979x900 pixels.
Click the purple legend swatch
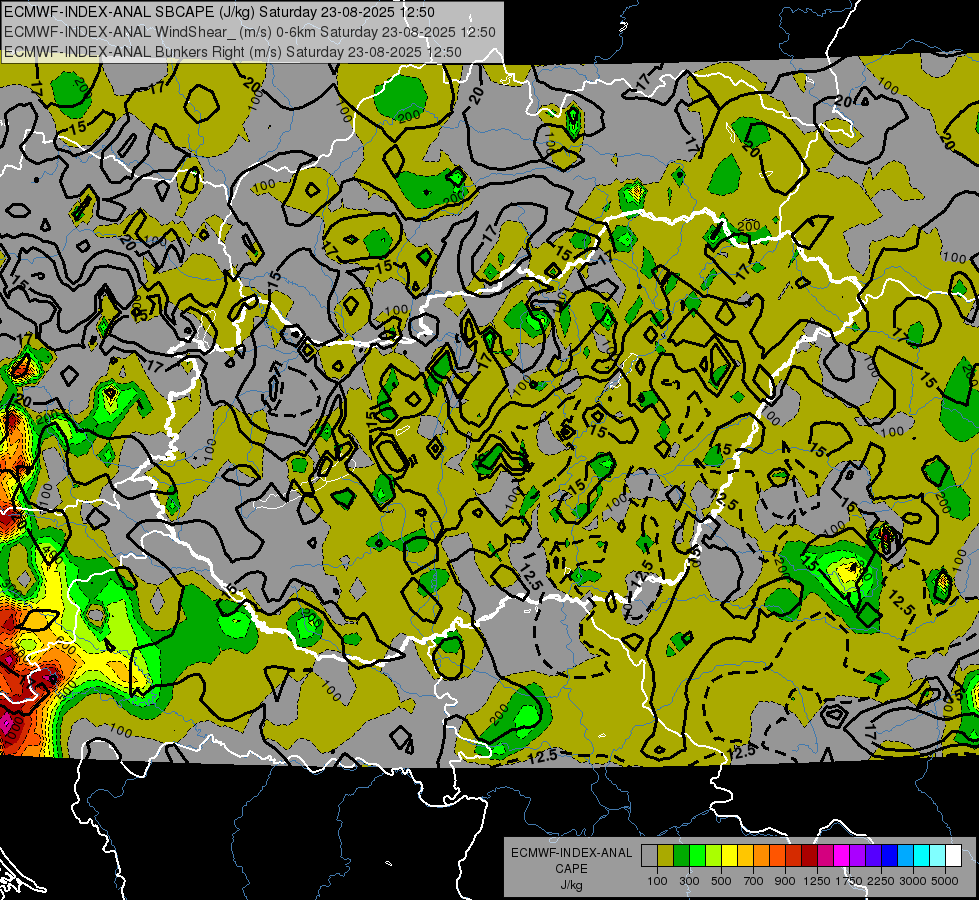857,856
